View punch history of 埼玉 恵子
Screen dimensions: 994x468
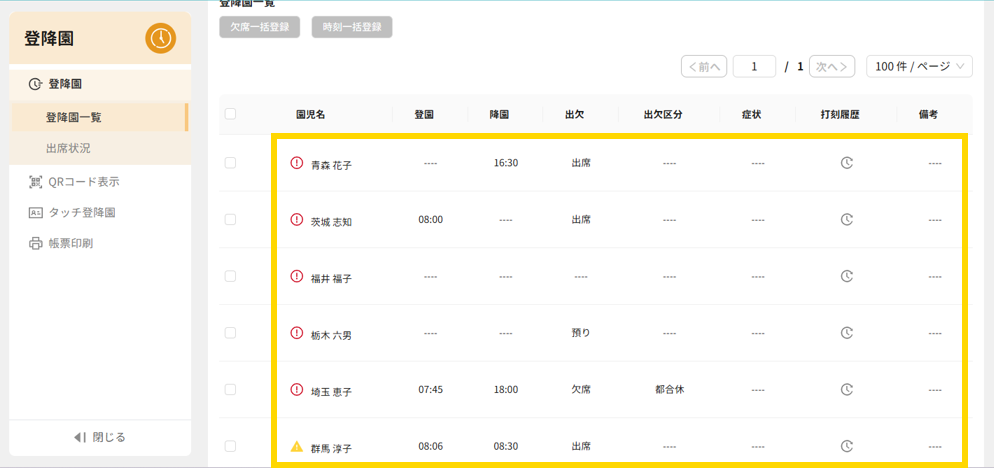pyautogui.click(x=846, y=389)
